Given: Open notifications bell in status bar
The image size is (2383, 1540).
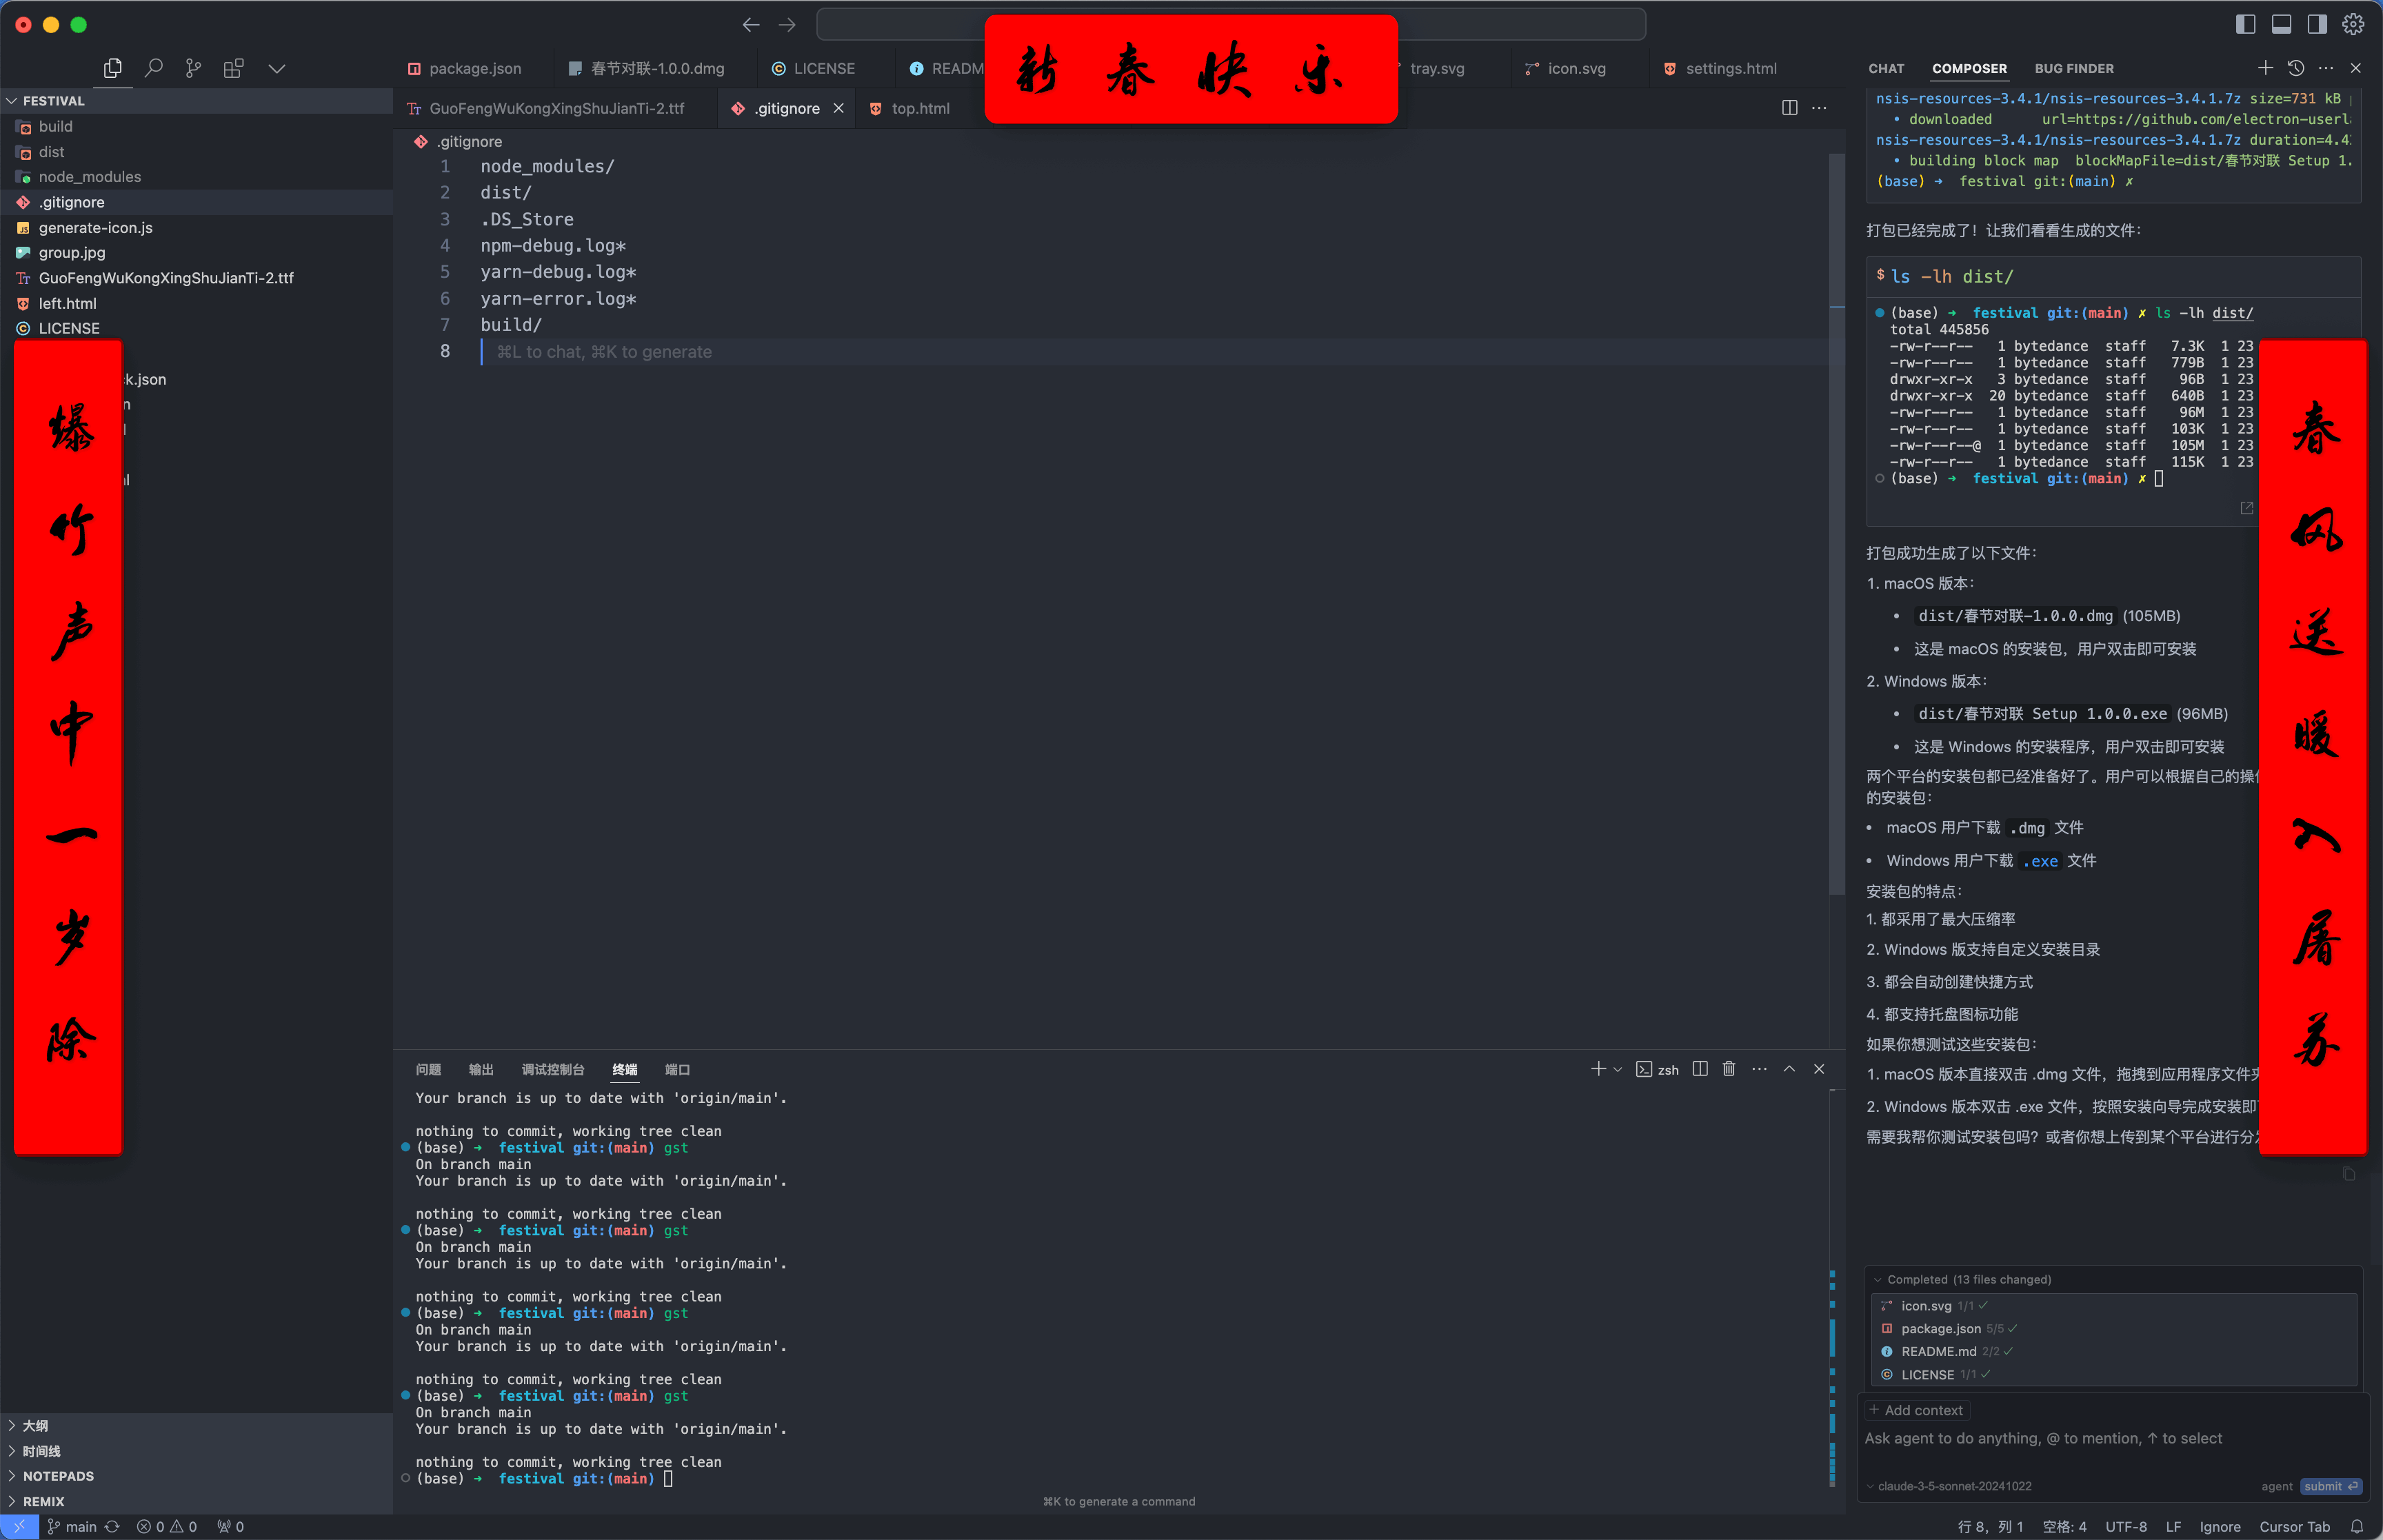Looking at the screenshot, I should [x=2357, y=1527].
